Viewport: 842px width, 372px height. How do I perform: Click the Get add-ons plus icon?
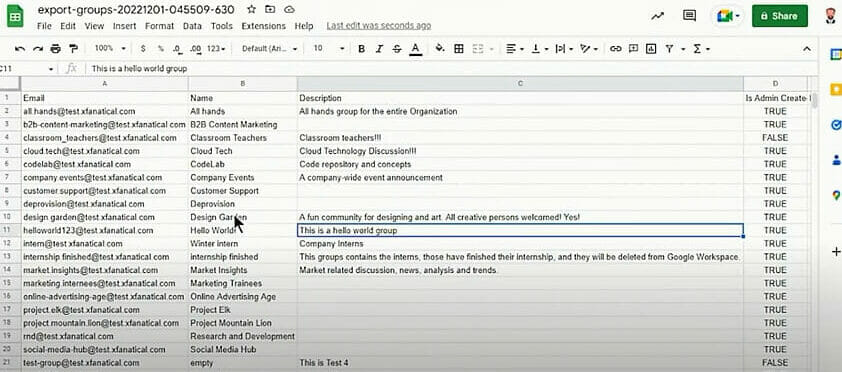pos(836,251)
